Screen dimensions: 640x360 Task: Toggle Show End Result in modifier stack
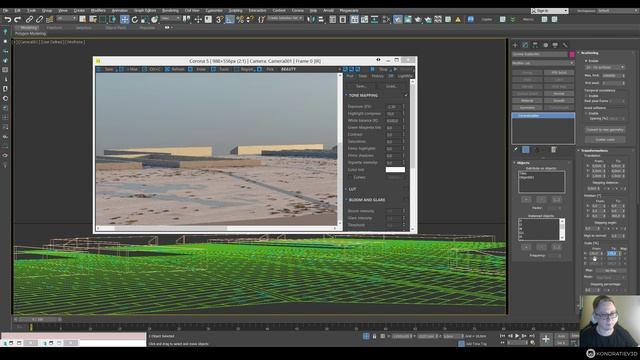click(526, 150)
